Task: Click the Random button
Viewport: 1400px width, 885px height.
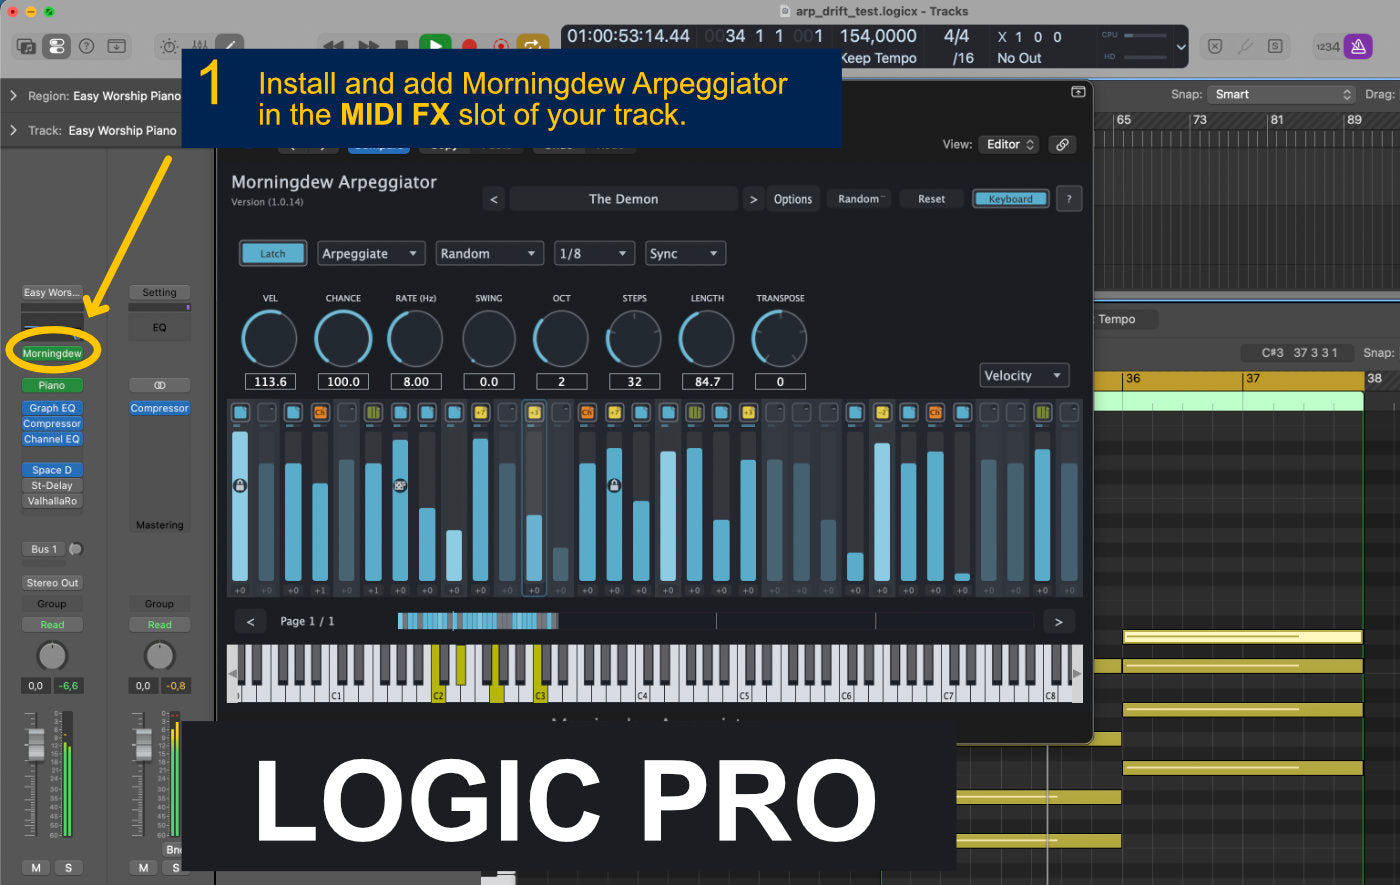Action: [x=859, y=199]
